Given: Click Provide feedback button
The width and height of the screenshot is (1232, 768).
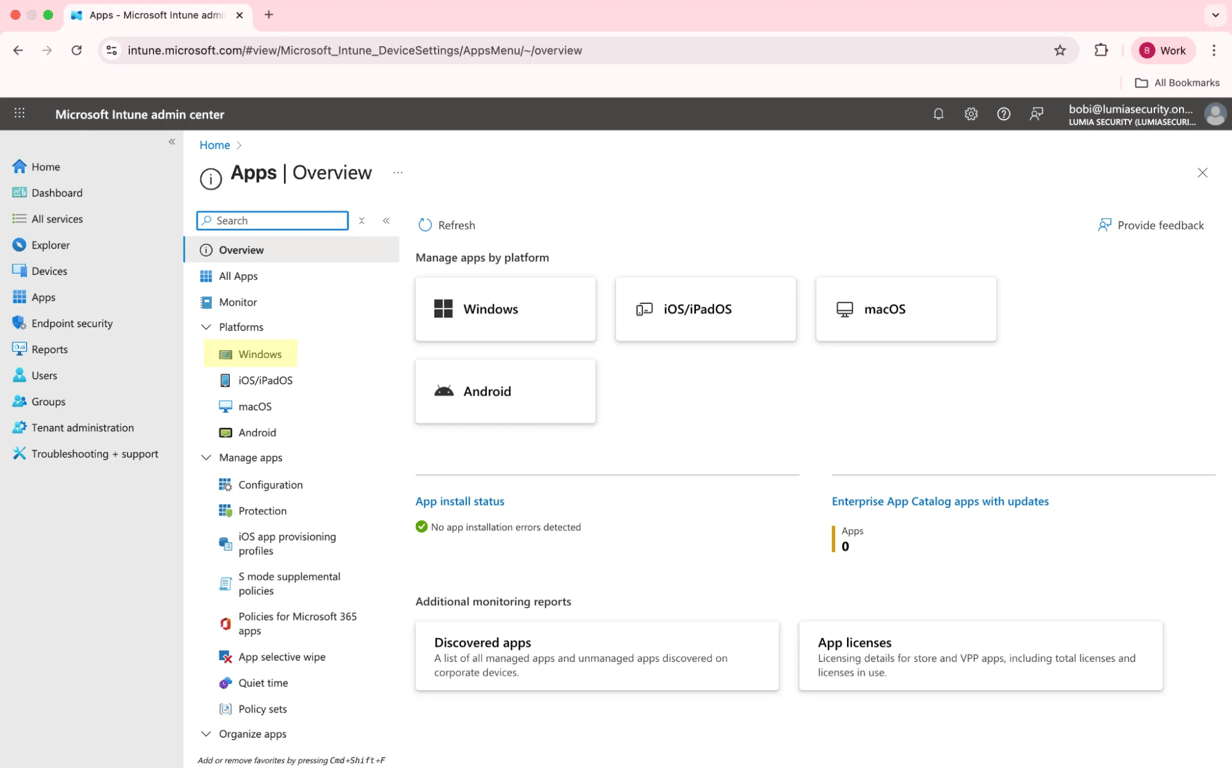Looking at the screenshot, I should pyautogui.click(x=1151, y=225).
